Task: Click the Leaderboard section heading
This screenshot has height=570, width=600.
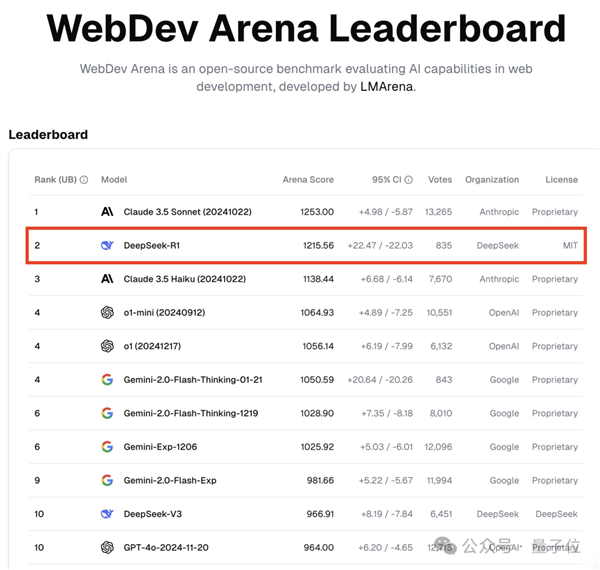Action: tap(48, 134)
